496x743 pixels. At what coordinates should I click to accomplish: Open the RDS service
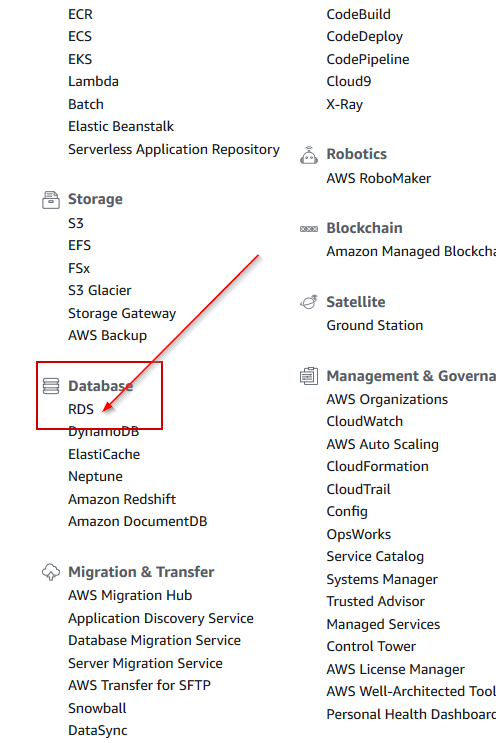(81, 409)
